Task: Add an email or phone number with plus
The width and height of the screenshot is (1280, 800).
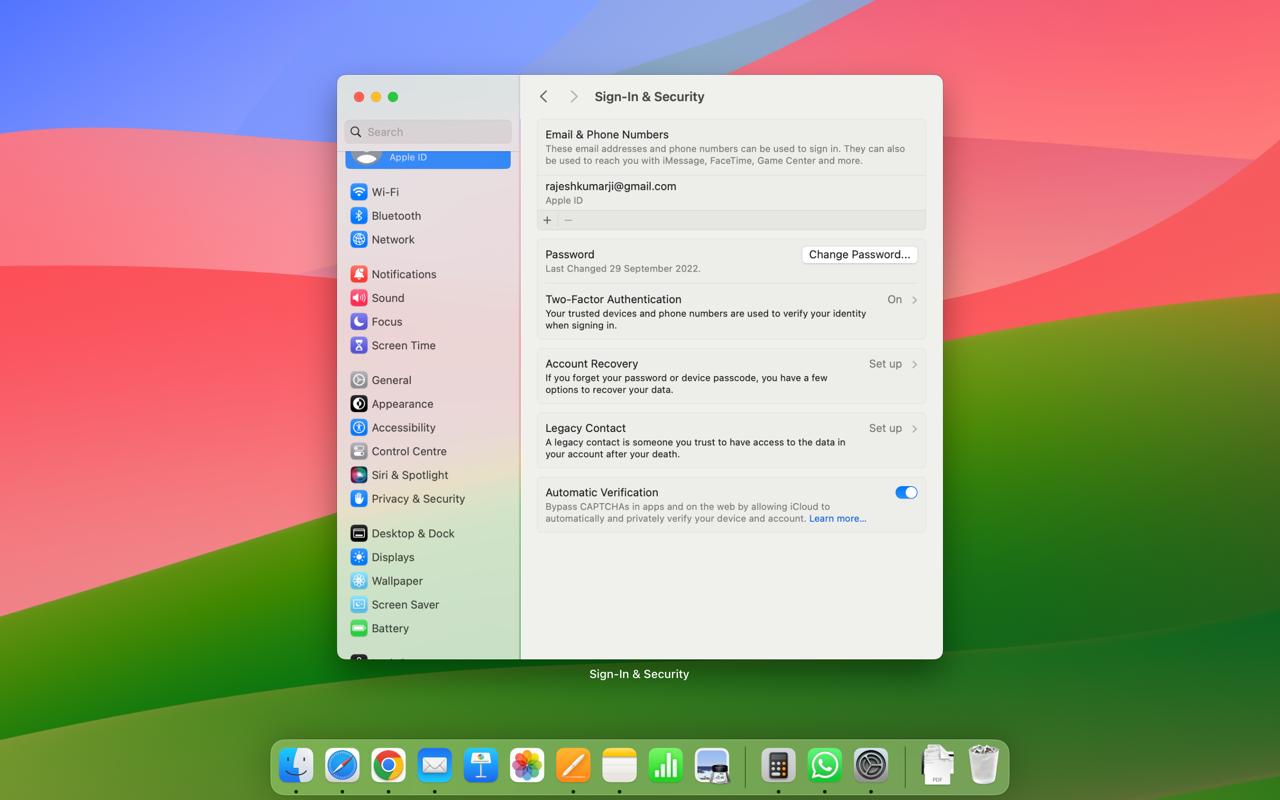Action: 547,220
